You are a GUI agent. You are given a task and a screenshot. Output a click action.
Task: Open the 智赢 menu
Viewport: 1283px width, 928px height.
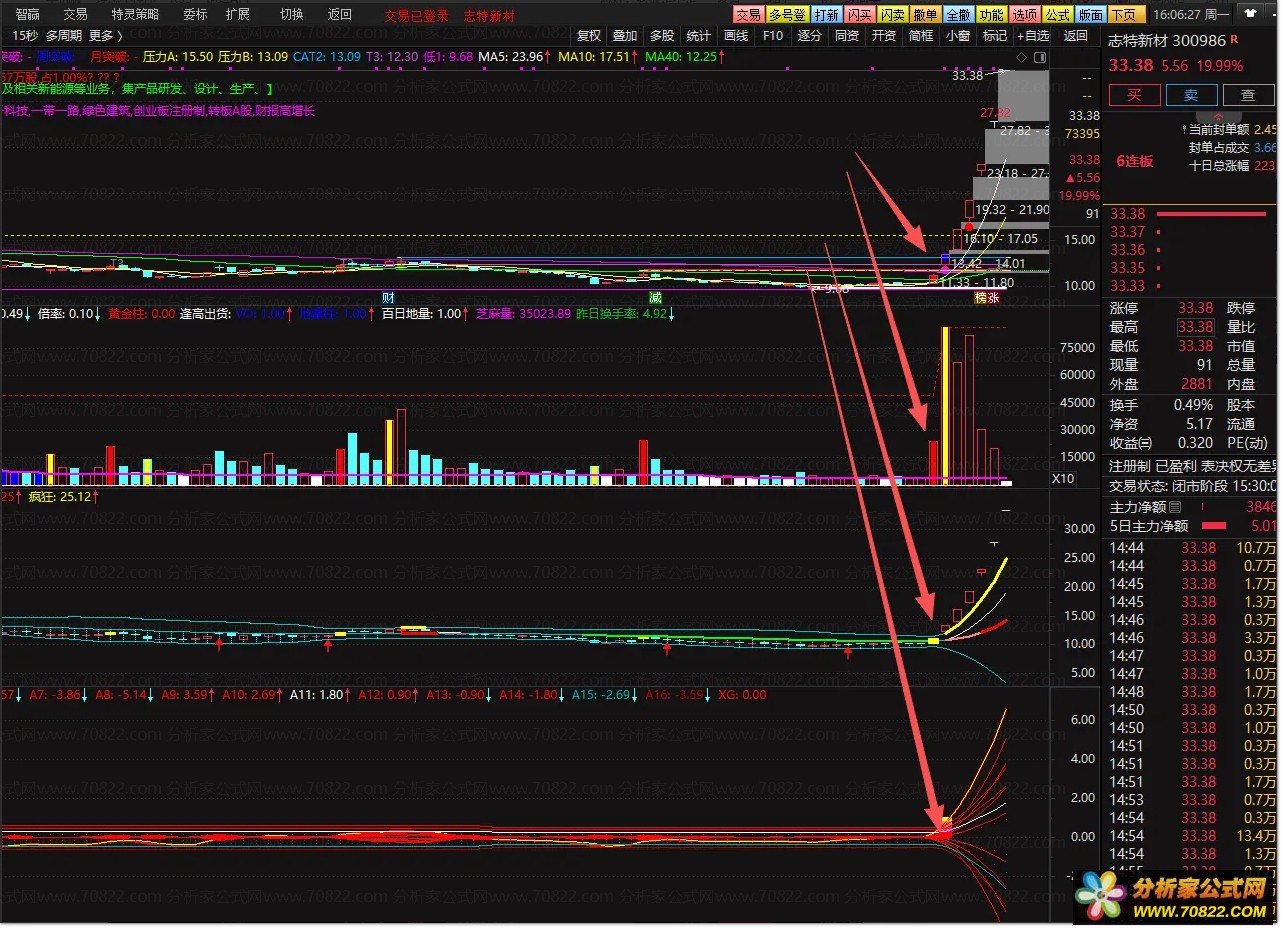28,15
